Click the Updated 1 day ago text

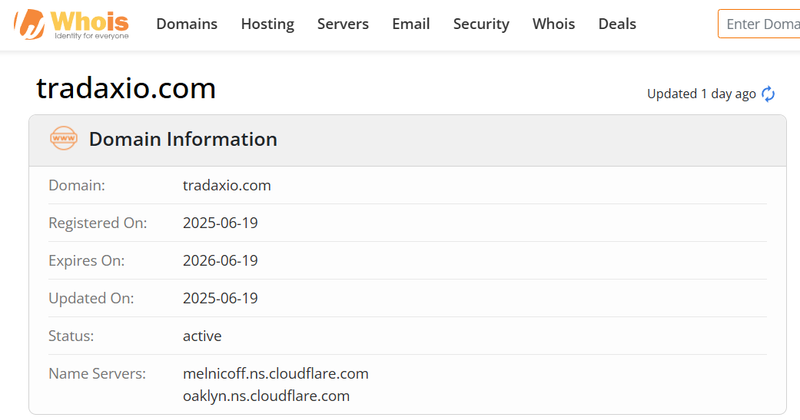click(702, 94)
